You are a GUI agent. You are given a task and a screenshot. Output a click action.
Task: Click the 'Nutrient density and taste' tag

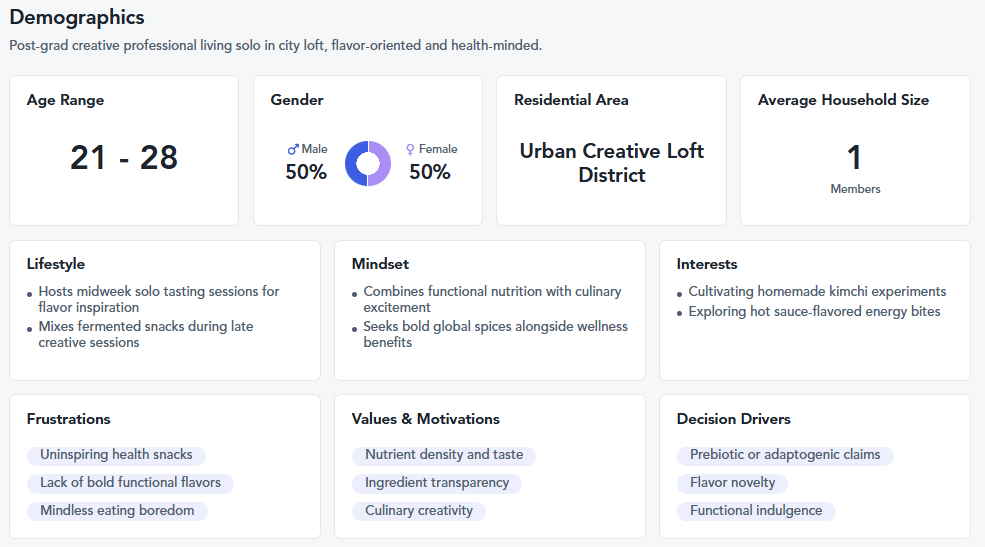point(444,455)
